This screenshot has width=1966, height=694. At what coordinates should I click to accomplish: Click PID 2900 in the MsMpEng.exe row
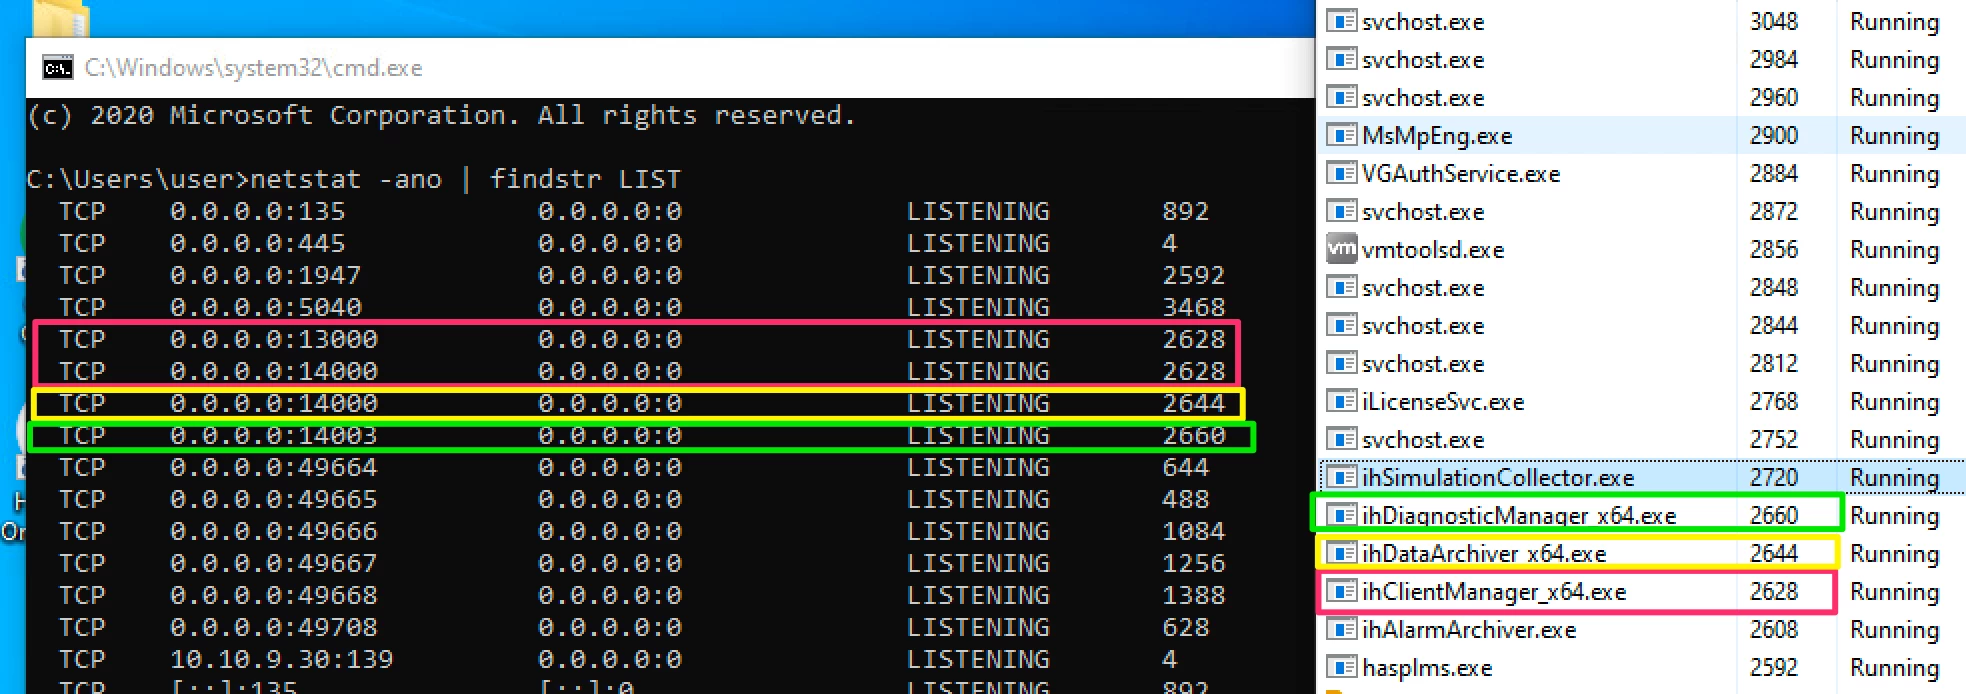pyautogui.click(x=1773, y=136)
